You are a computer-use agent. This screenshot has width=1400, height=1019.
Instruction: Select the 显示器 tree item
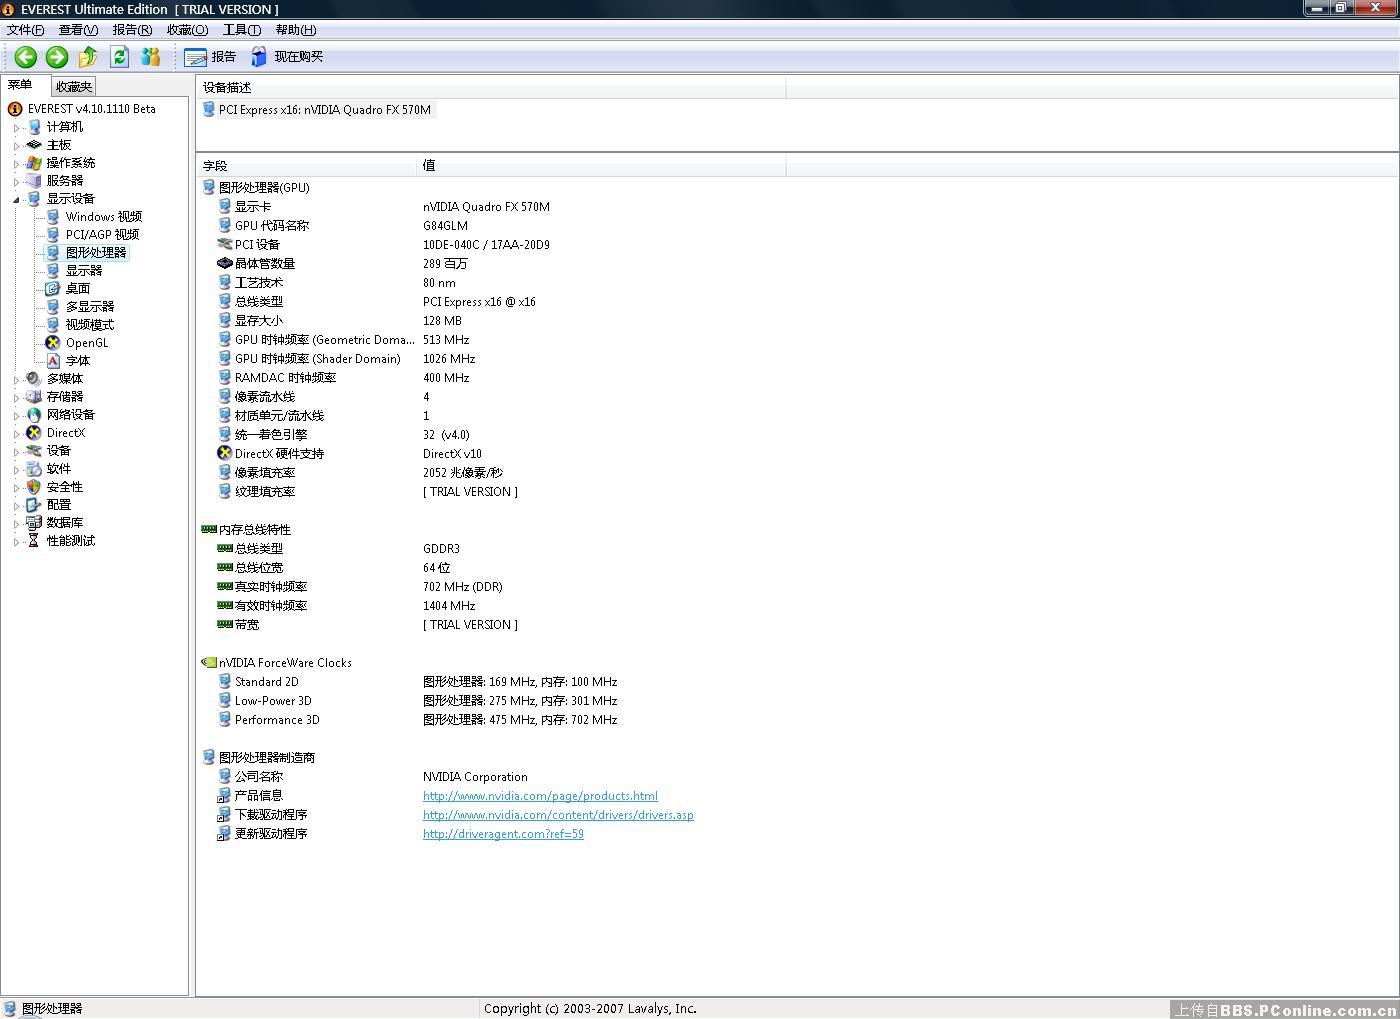84,271
